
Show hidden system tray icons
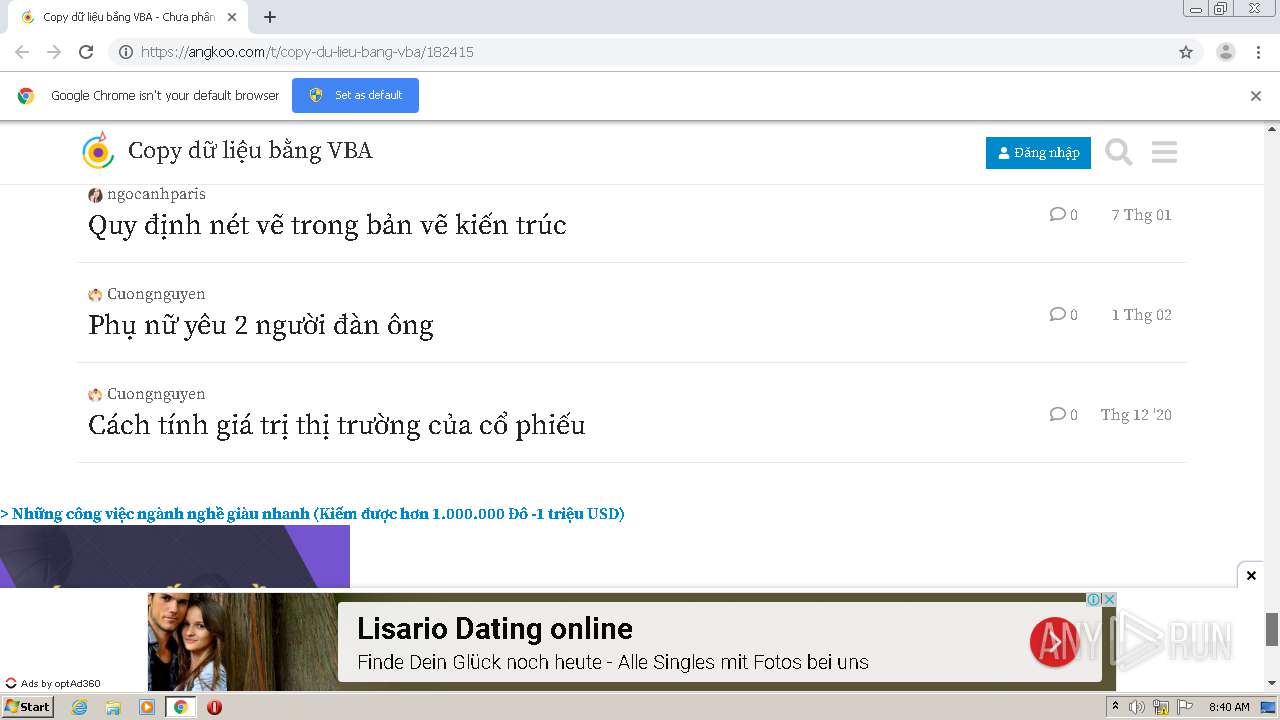click(x=1116, y=707)
